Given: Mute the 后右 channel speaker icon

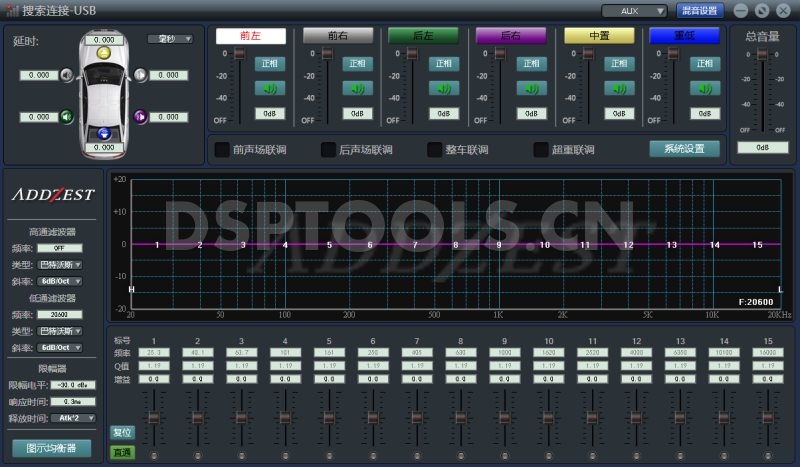Looking at the screenshot, I should tap(532, 88).
